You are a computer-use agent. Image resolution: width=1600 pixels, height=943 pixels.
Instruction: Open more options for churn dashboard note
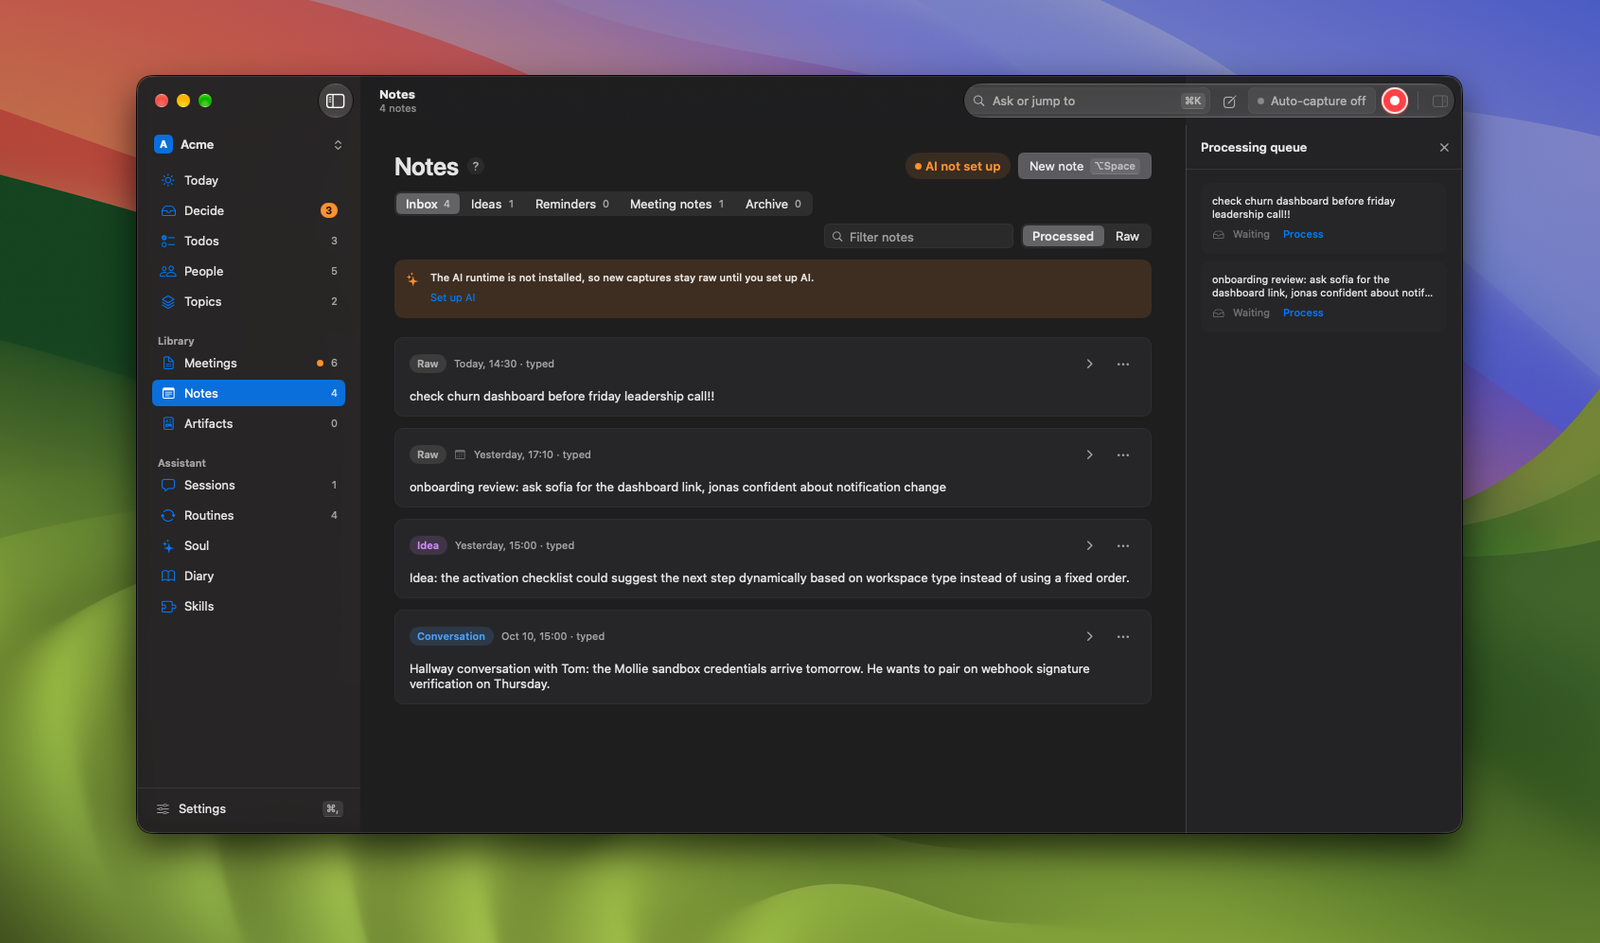click(x=1123, y=364)
